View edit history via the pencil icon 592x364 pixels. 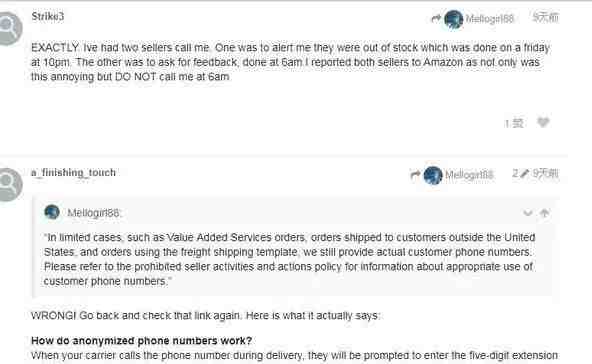(x=521, y=173)
